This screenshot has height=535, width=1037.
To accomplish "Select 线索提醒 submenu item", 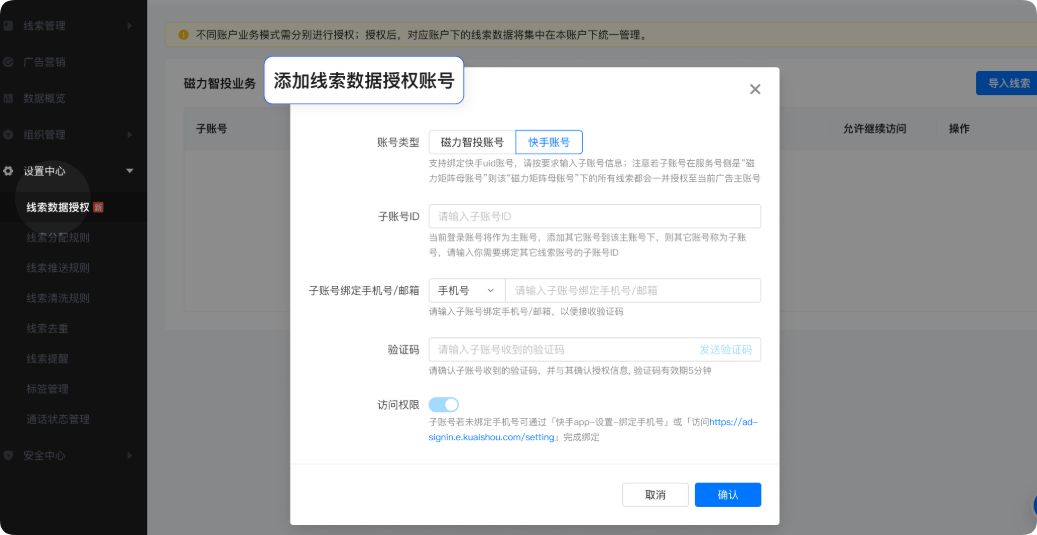I will pos(47,358).
